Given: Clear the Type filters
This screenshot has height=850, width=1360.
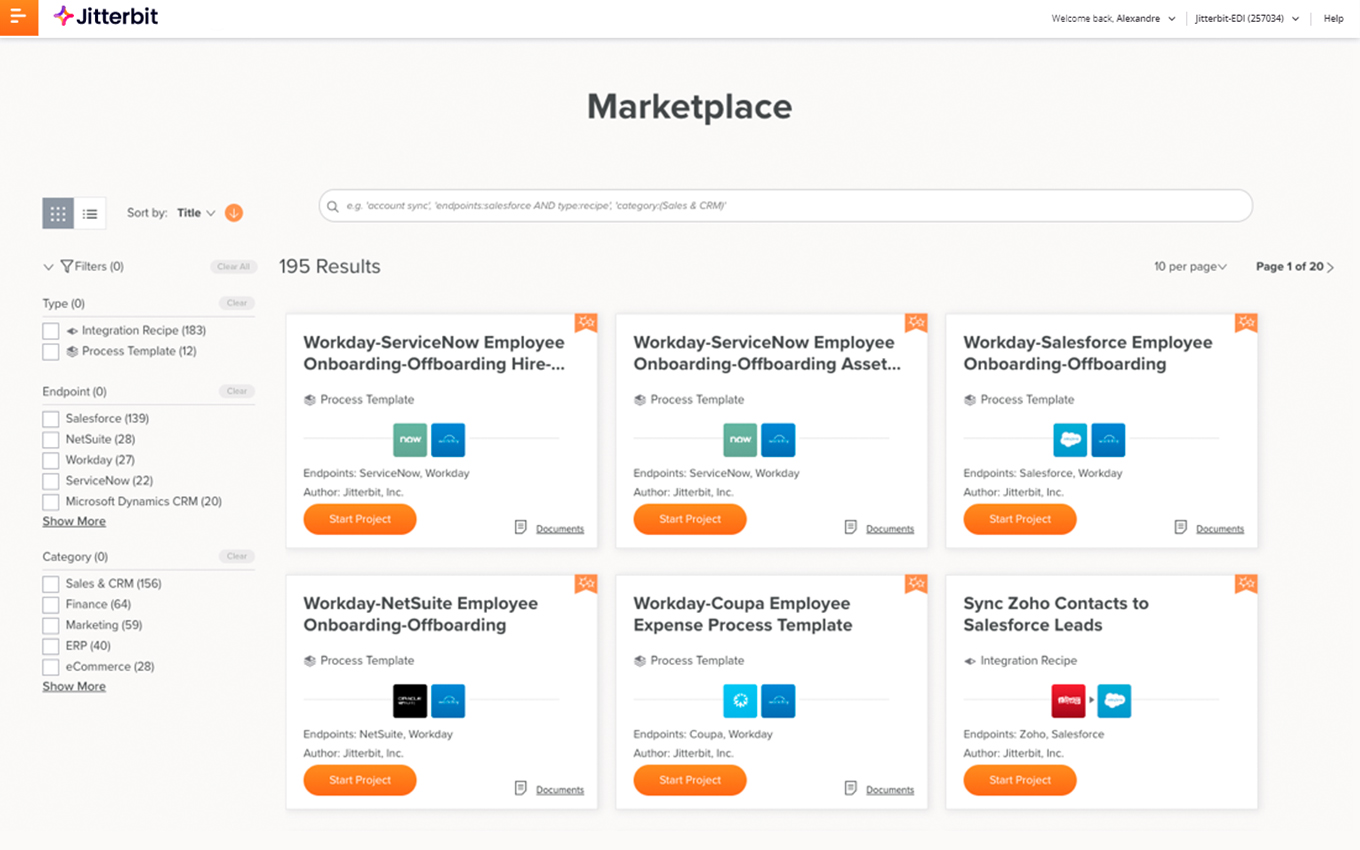Looking at the screenshot, I should tap(237, 303).
